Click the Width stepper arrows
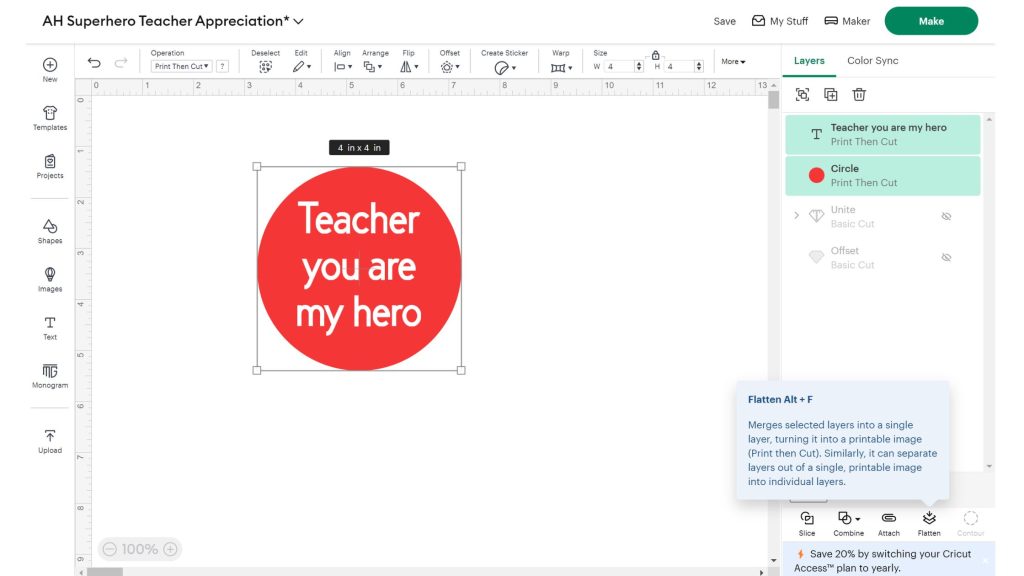The image size is (1024, 576). pos(639,66)
